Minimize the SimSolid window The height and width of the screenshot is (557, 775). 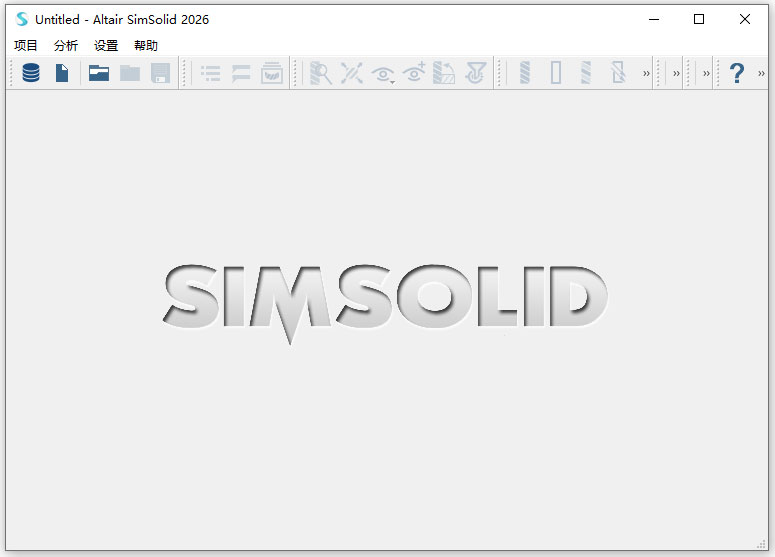point(654,19)
